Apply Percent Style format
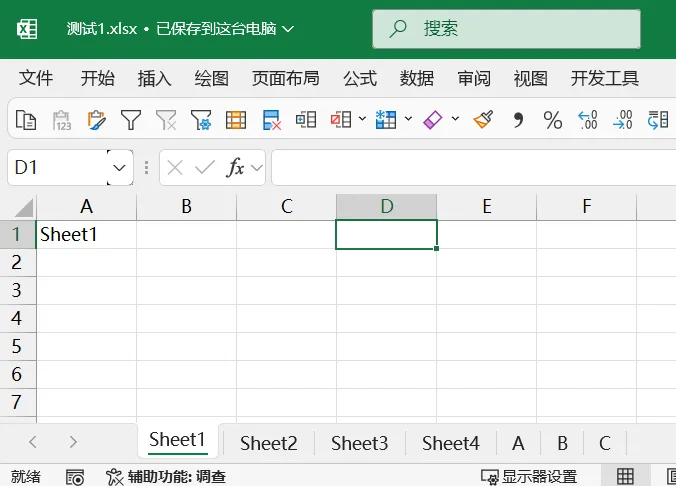676x486 pixels. (553, 120)
